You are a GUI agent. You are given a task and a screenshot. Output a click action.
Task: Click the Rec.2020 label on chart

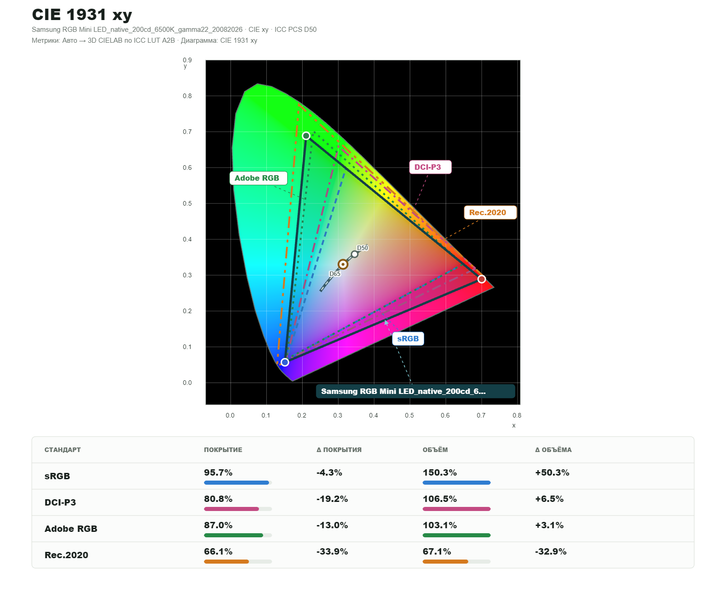tap(490, 212)
